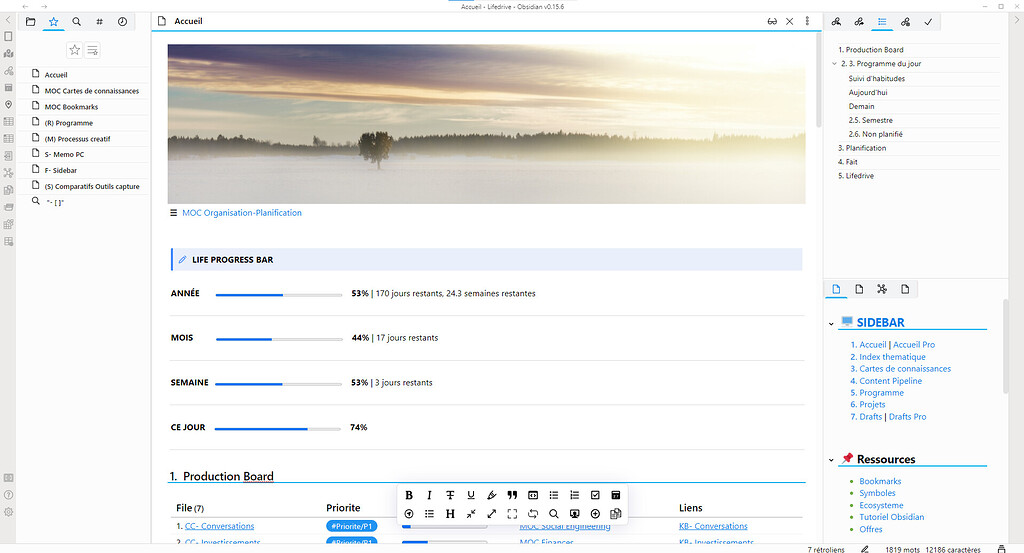Collapse the SIDEBAR section

click(831, 324)
